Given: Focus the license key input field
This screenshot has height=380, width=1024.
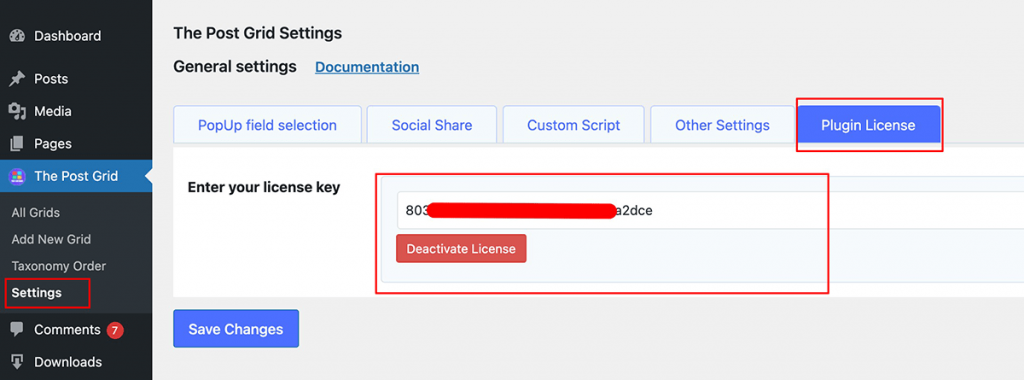Looking at the screenshot, I should click(x=711, y=210).
